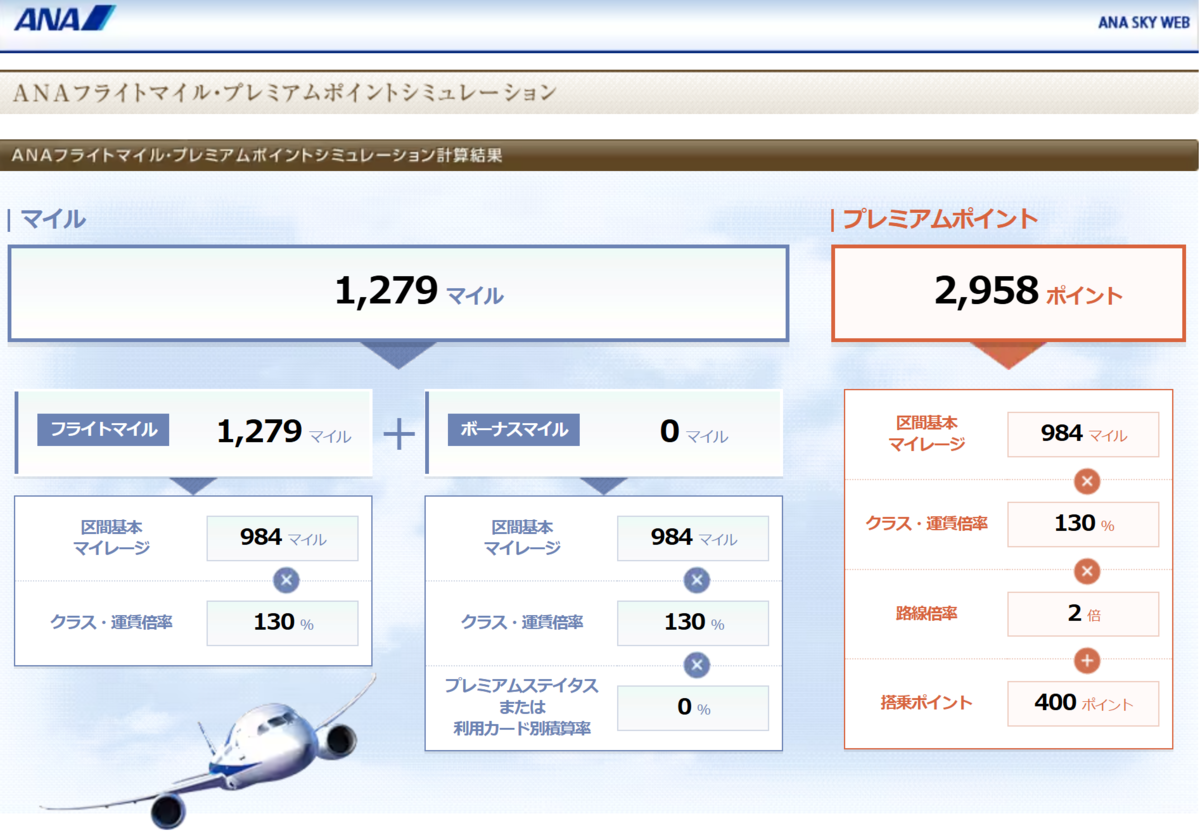Select the page title ANAフライトマイル・プレミアムポイントシミュレーション

285,93
